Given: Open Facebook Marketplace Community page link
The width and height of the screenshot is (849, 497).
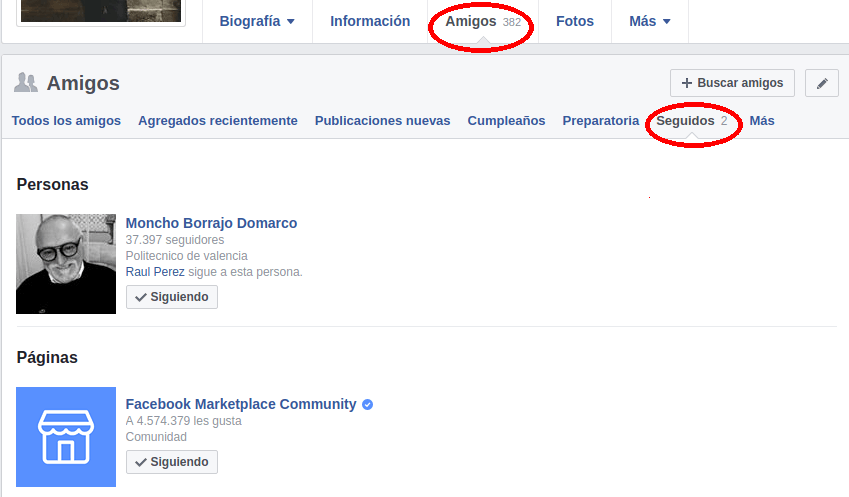Looking at the screenshot, I should pyautogui.click(x=241, y=404).
